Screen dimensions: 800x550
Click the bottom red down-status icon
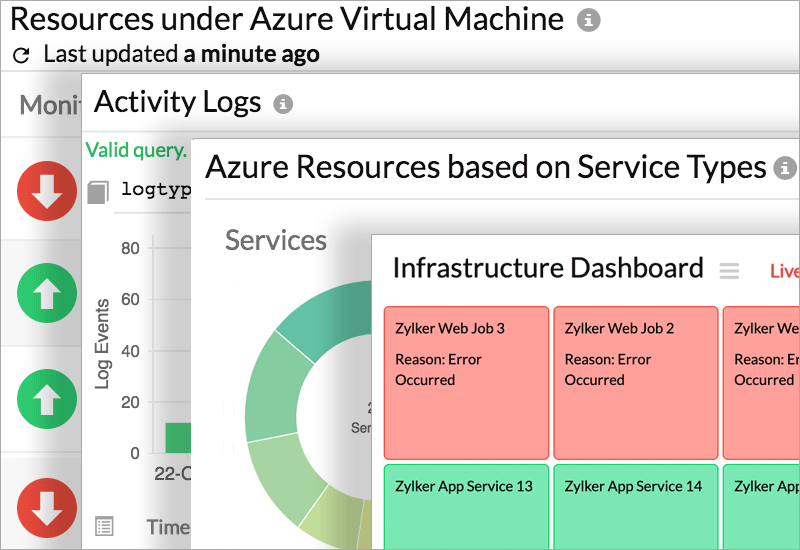47,508
